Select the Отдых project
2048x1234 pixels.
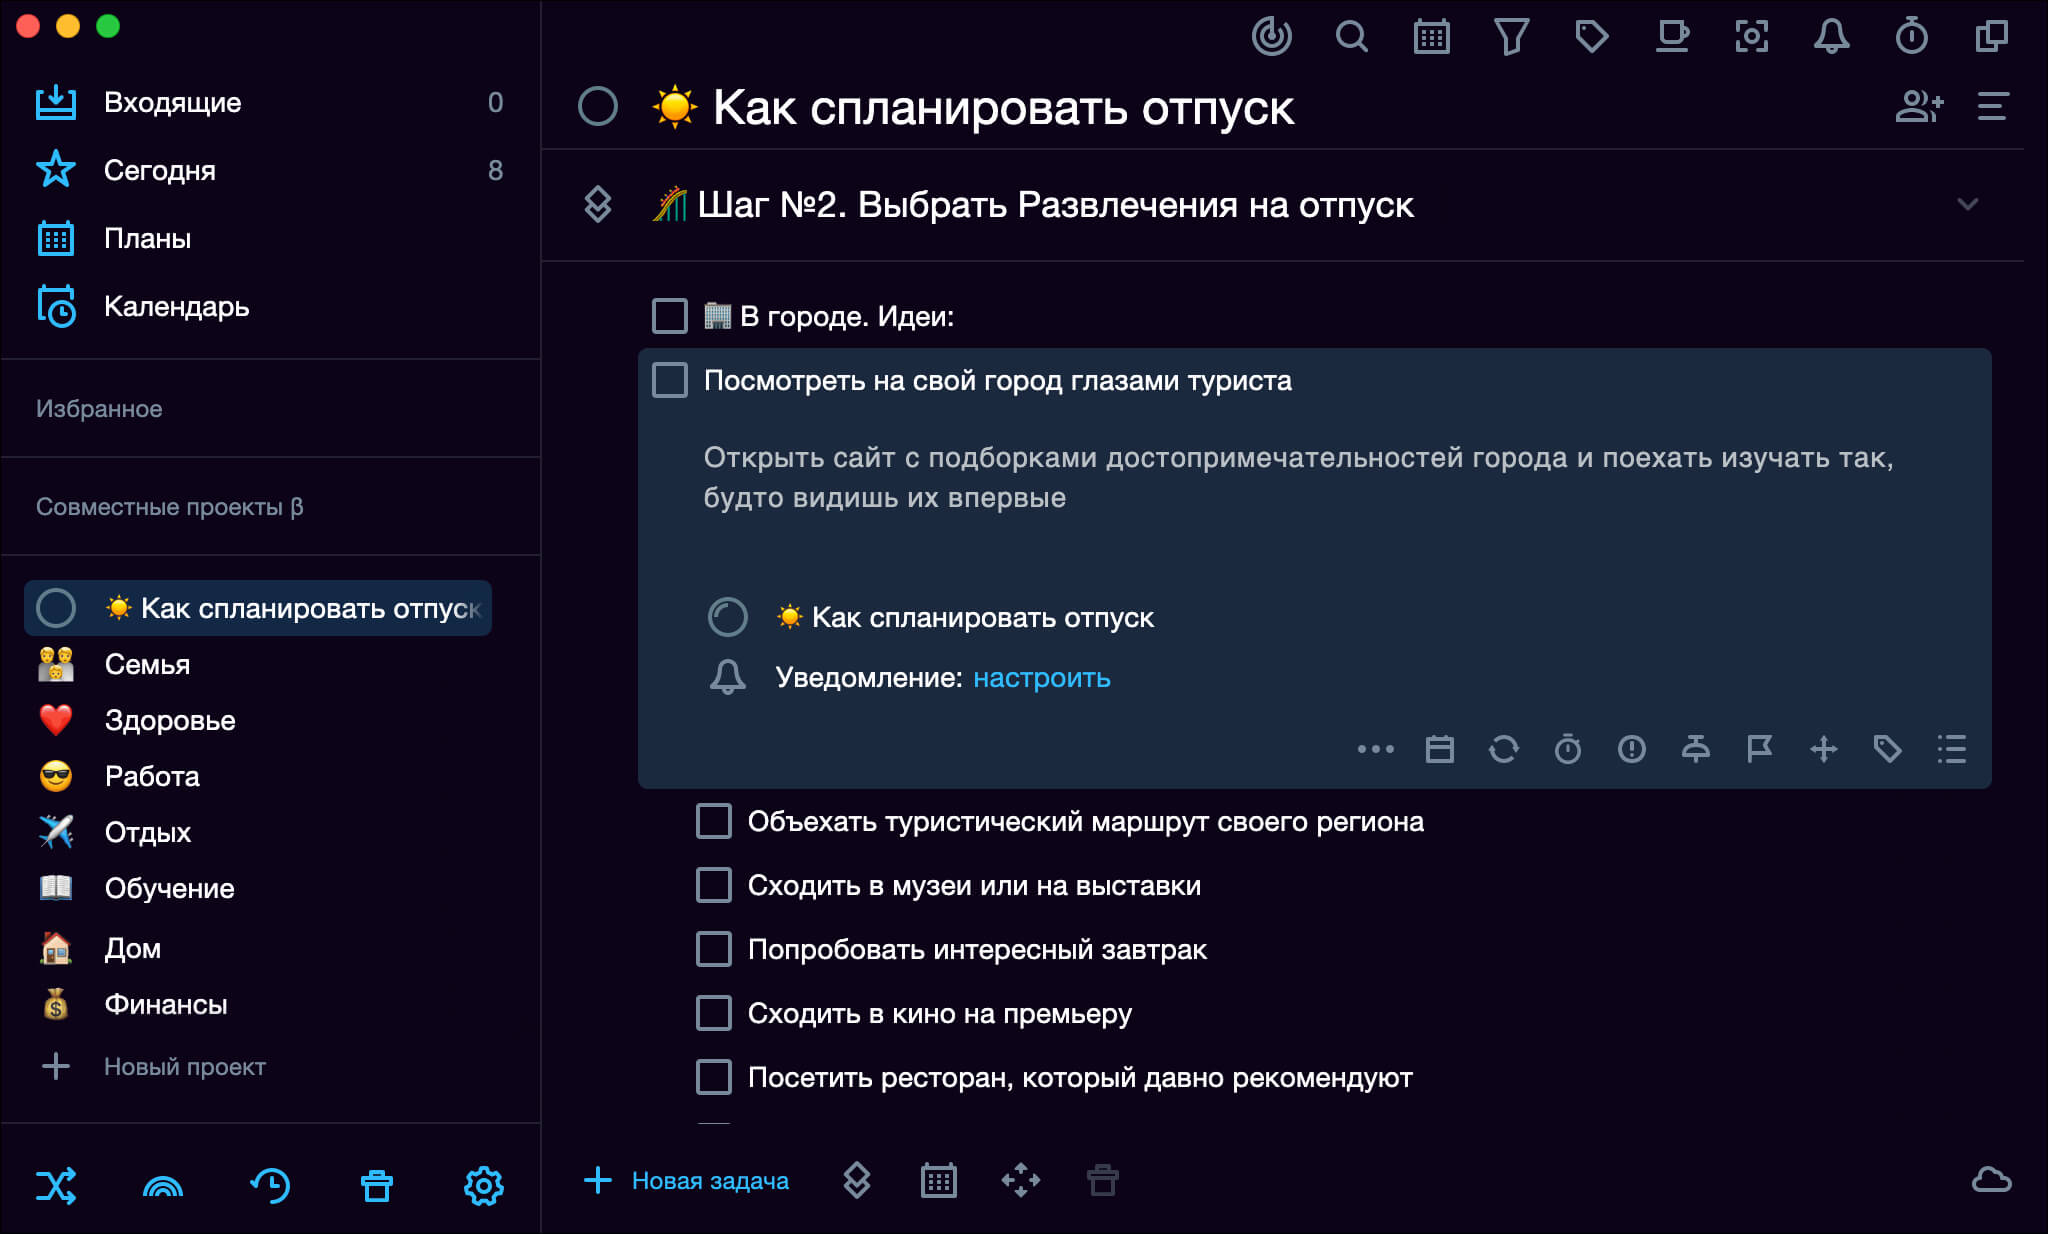[258, 832]
